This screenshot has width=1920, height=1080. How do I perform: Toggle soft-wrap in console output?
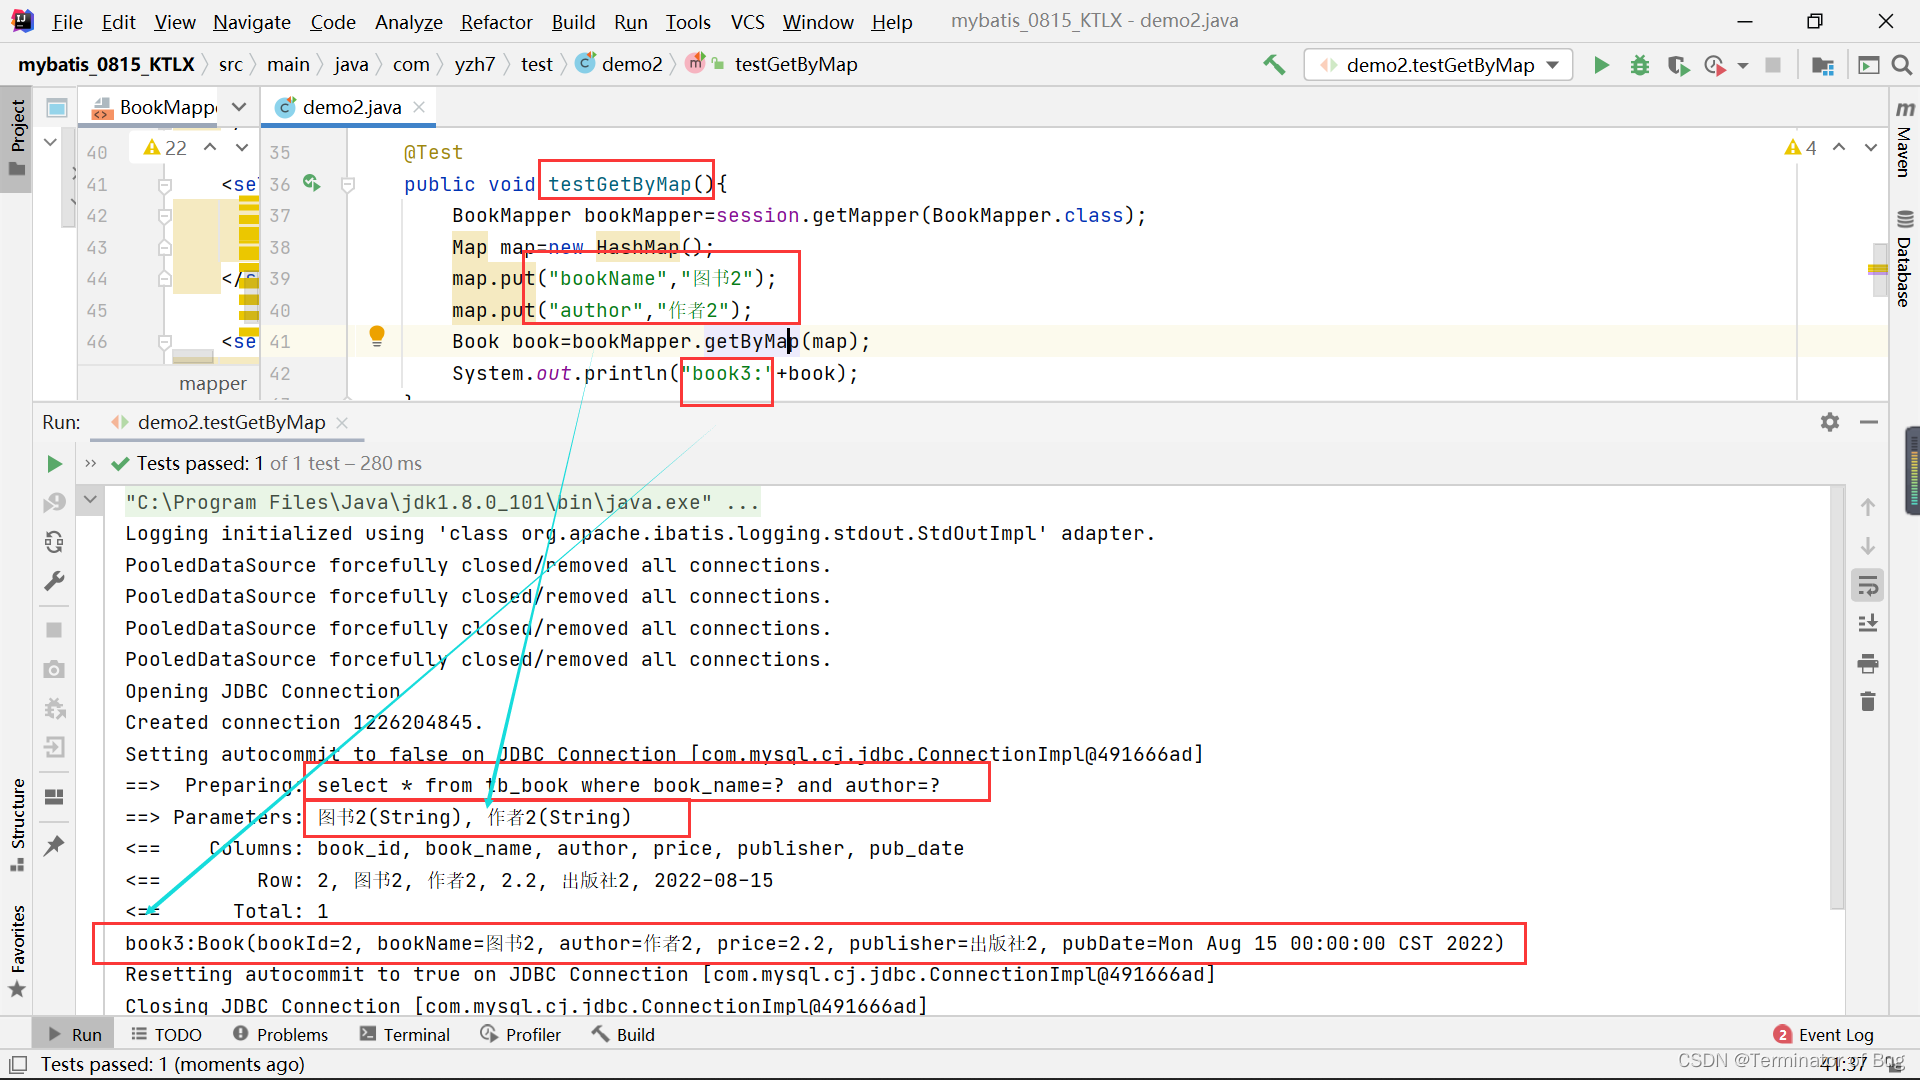click(x=1867, y=586)
